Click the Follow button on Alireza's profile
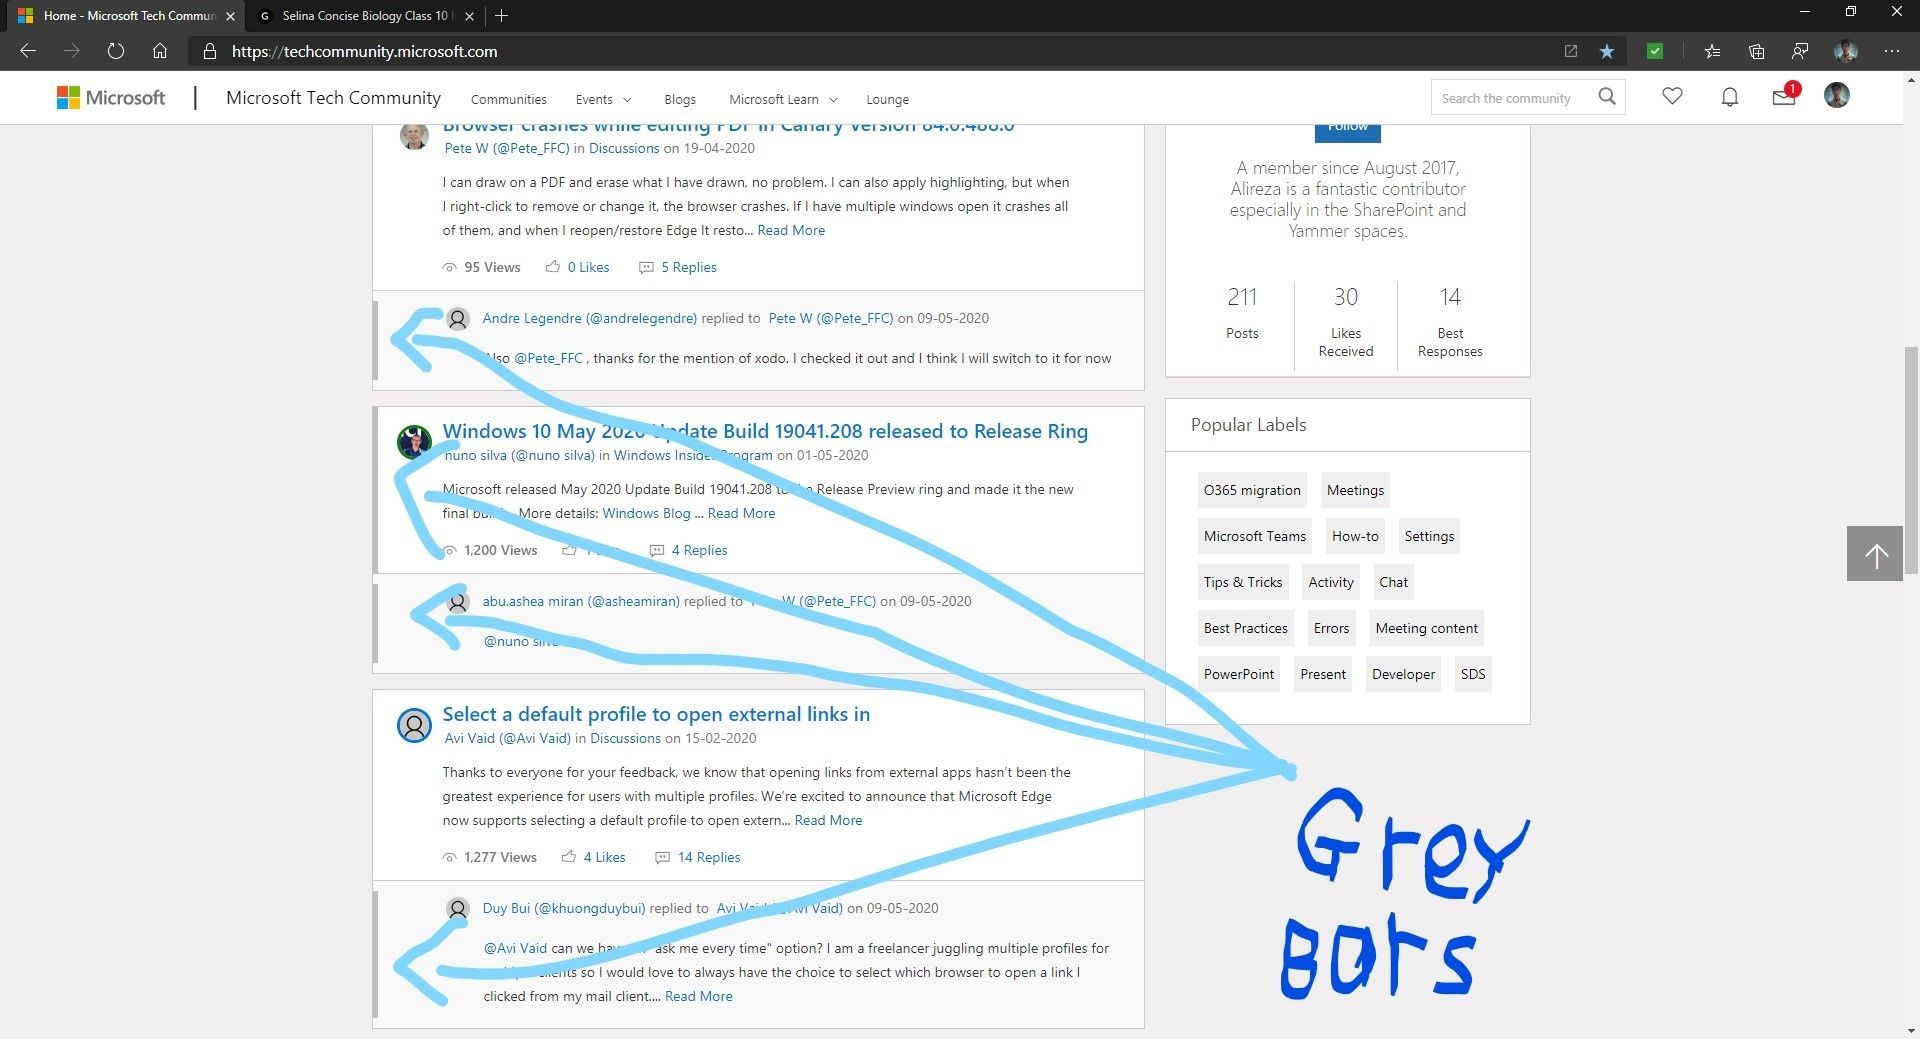 (x=1347, y=126)
